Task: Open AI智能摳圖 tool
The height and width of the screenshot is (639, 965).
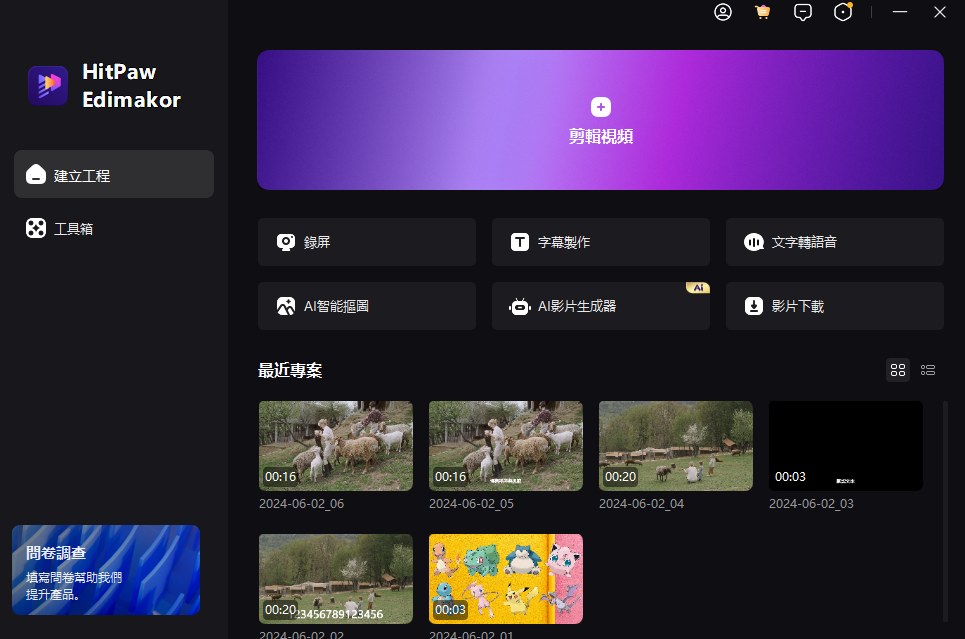Action: (367, 306)
